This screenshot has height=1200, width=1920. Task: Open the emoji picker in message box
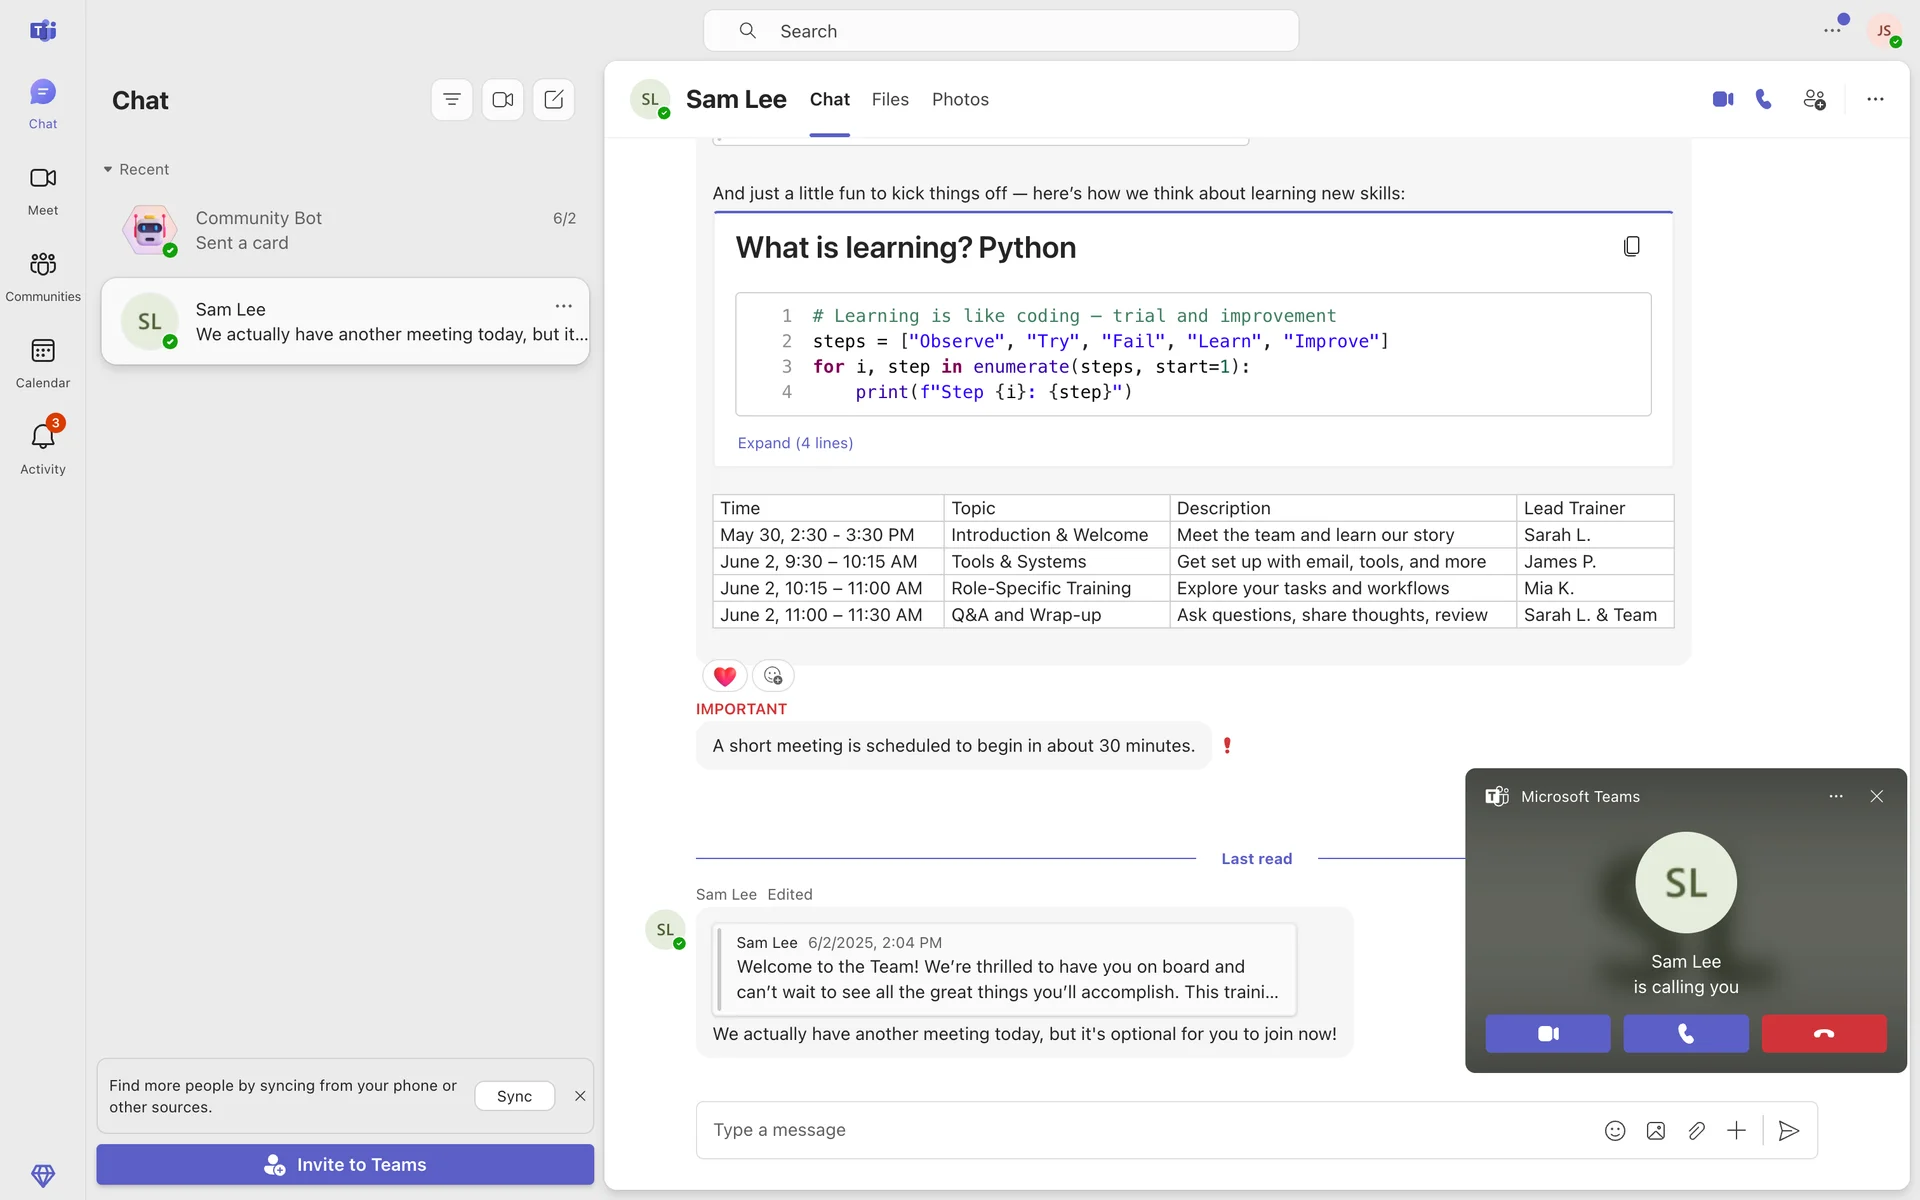[x=1615, y=1130]
